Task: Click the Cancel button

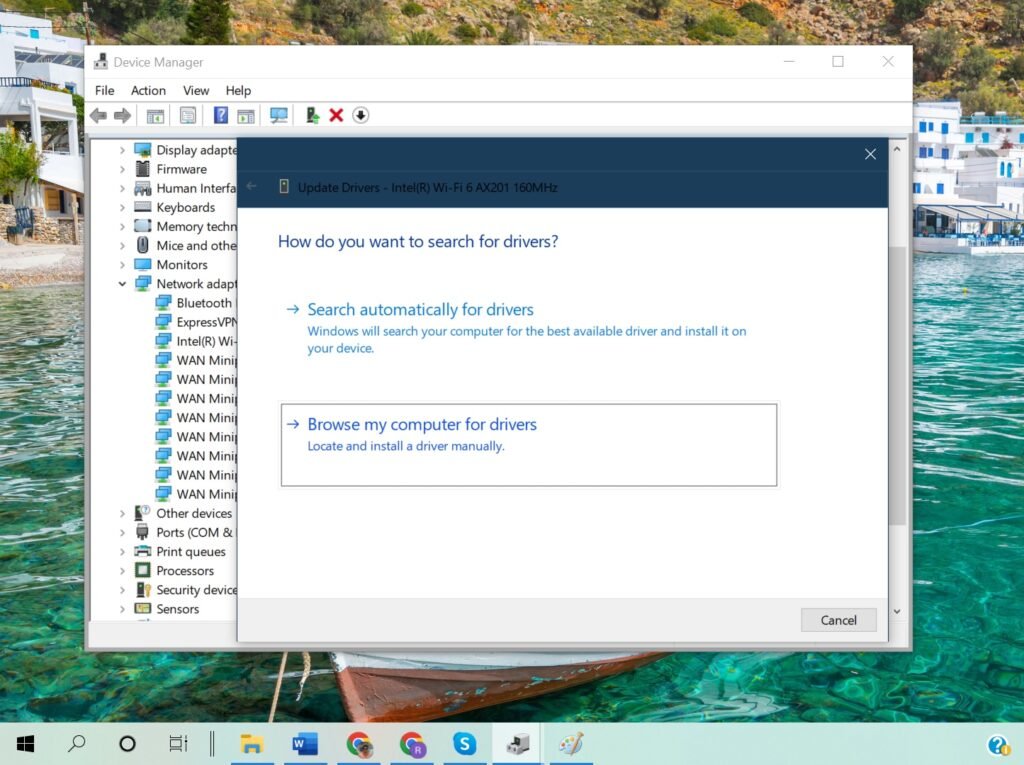Action: (839, 620)
